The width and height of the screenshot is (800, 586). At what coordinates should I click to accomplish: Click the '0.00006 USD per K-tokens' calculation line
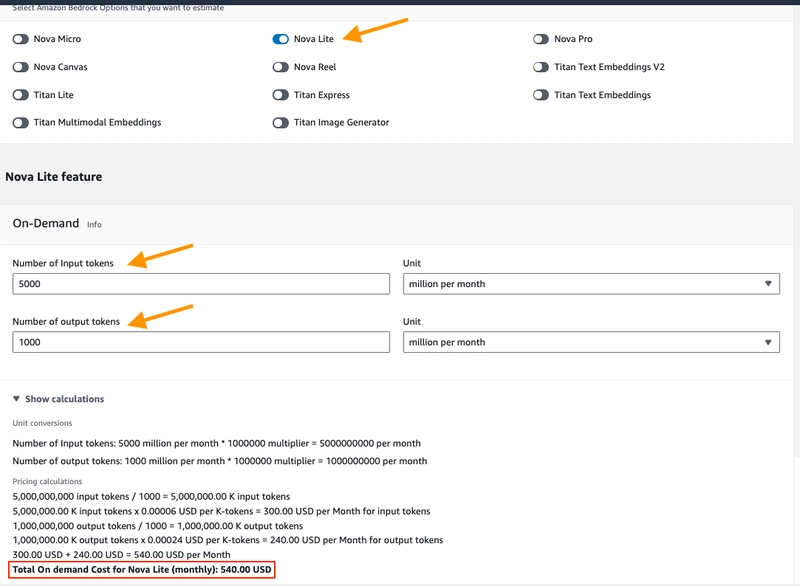tap(221, 511)
